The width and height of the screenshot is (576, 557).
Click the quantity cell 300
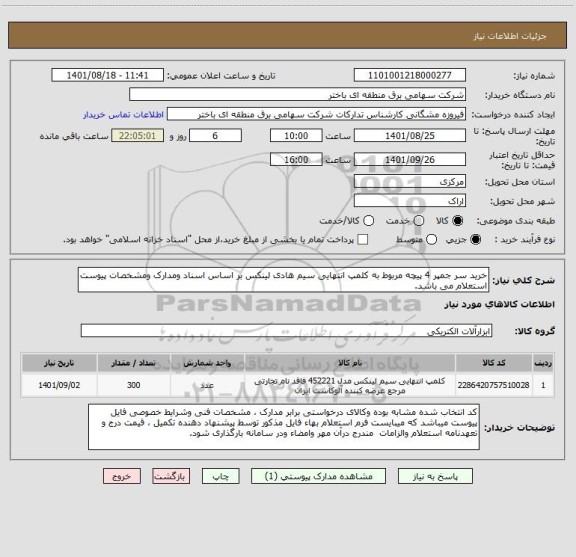134,385
